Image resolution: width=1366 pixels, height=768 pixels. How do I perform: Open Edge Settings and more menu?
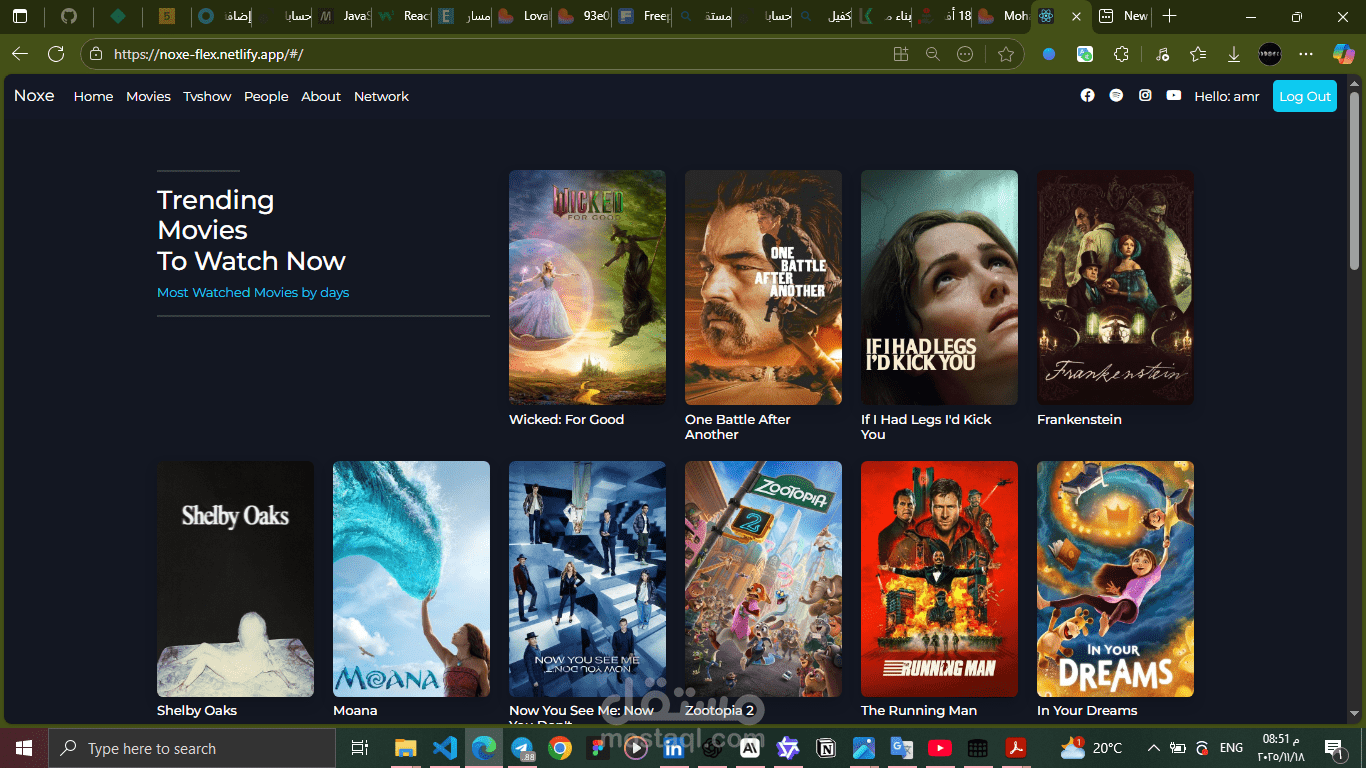tap(1306, 54)
